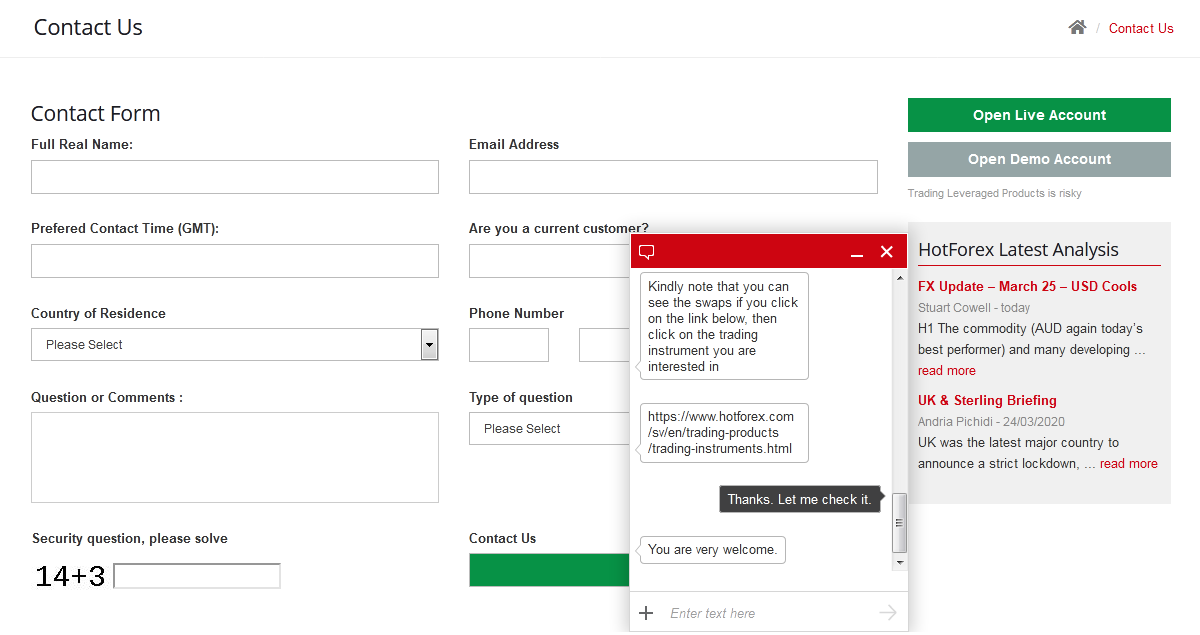Open the Country of Residence dropdown

pyautogui.click(x=235, y=344)
